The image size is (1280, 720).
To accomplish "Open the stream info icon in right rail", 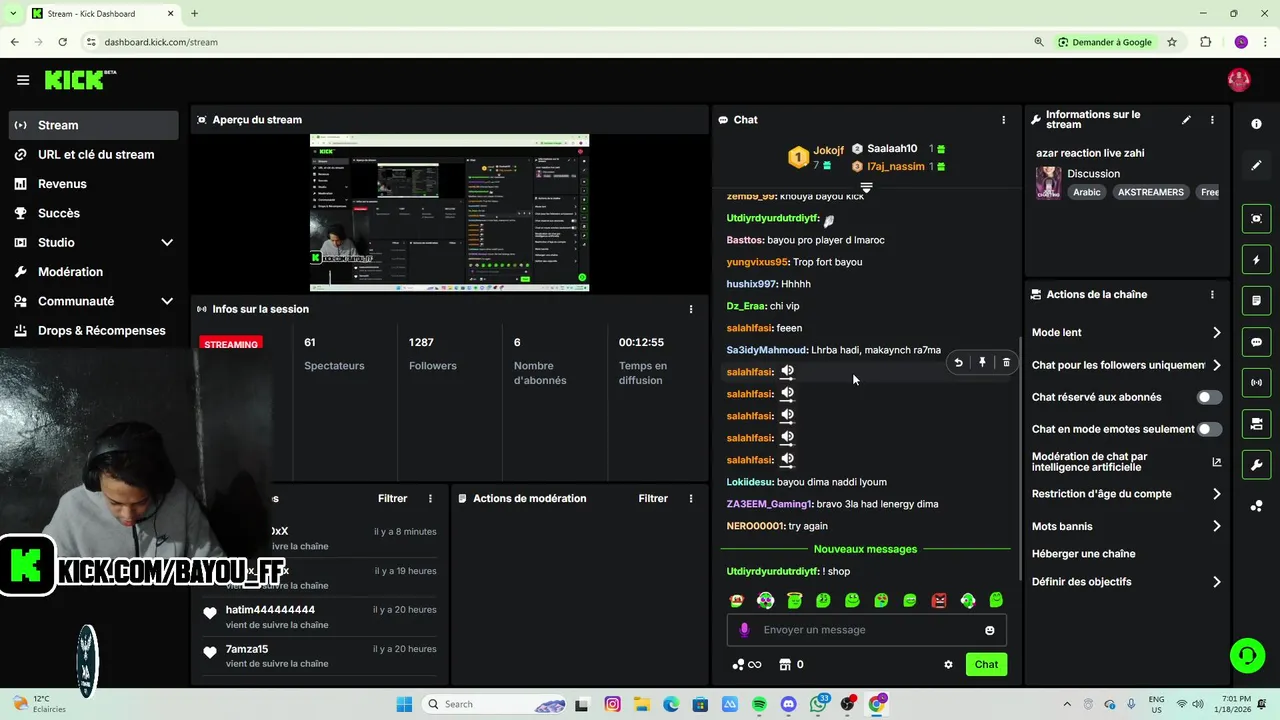I will [x=1256, y=124].
